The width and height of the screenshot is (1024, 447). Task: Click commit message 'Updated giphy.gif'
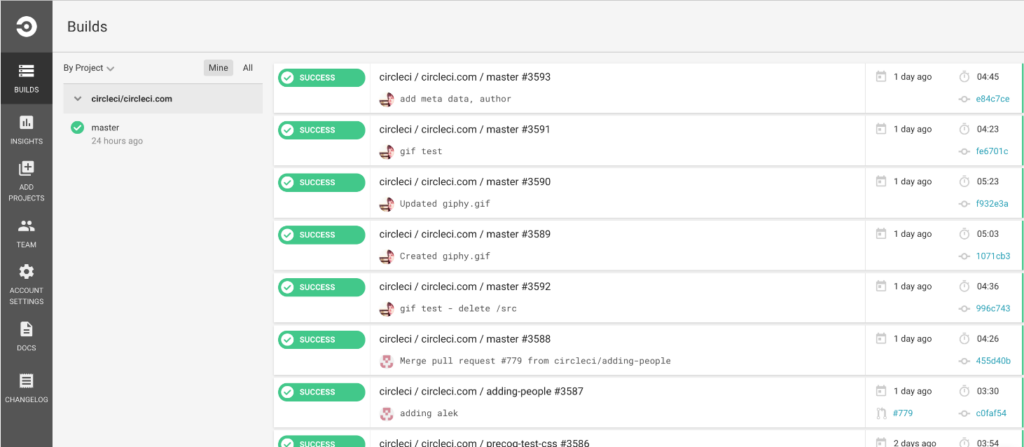(445, 203)
